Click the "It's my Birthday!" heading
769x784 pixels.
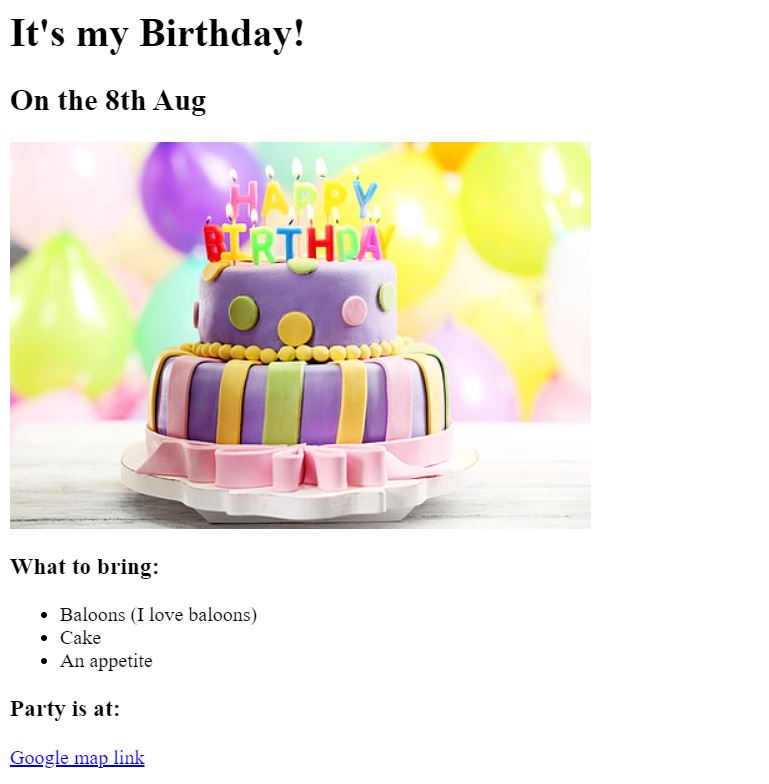coord(157,33)
